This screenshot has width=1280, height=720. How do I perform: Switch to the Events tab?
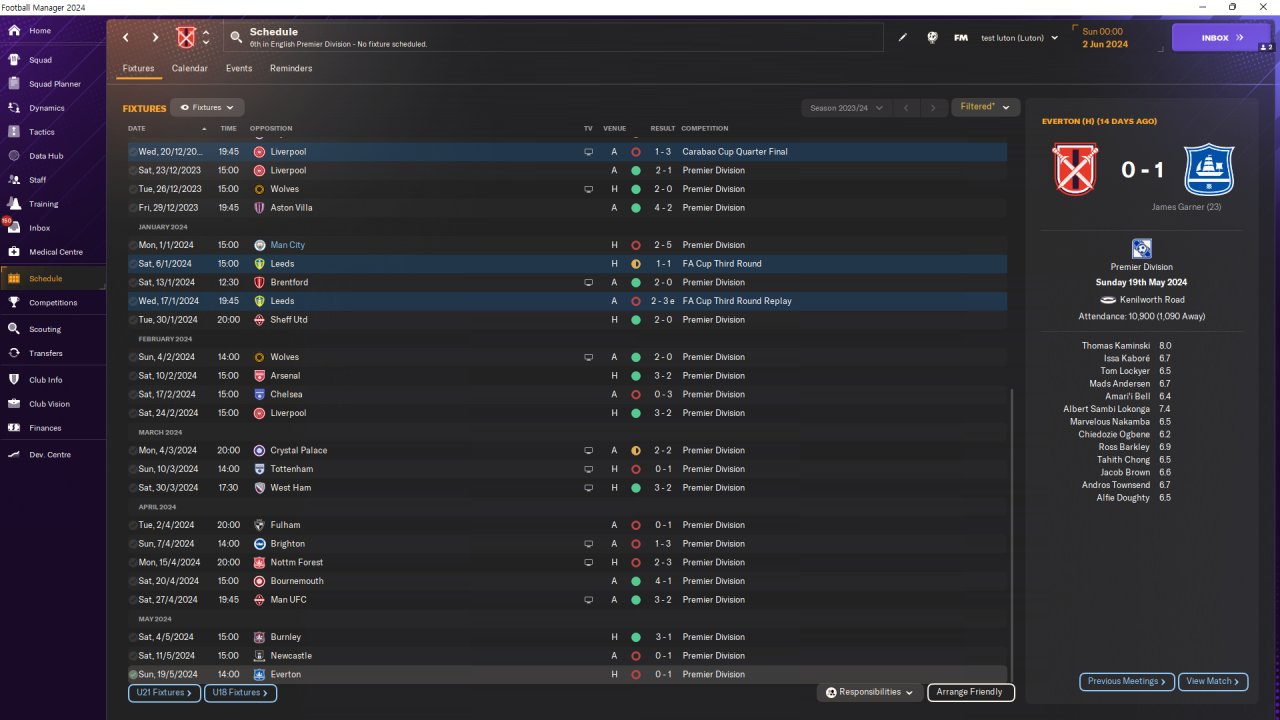click(239, 68)
